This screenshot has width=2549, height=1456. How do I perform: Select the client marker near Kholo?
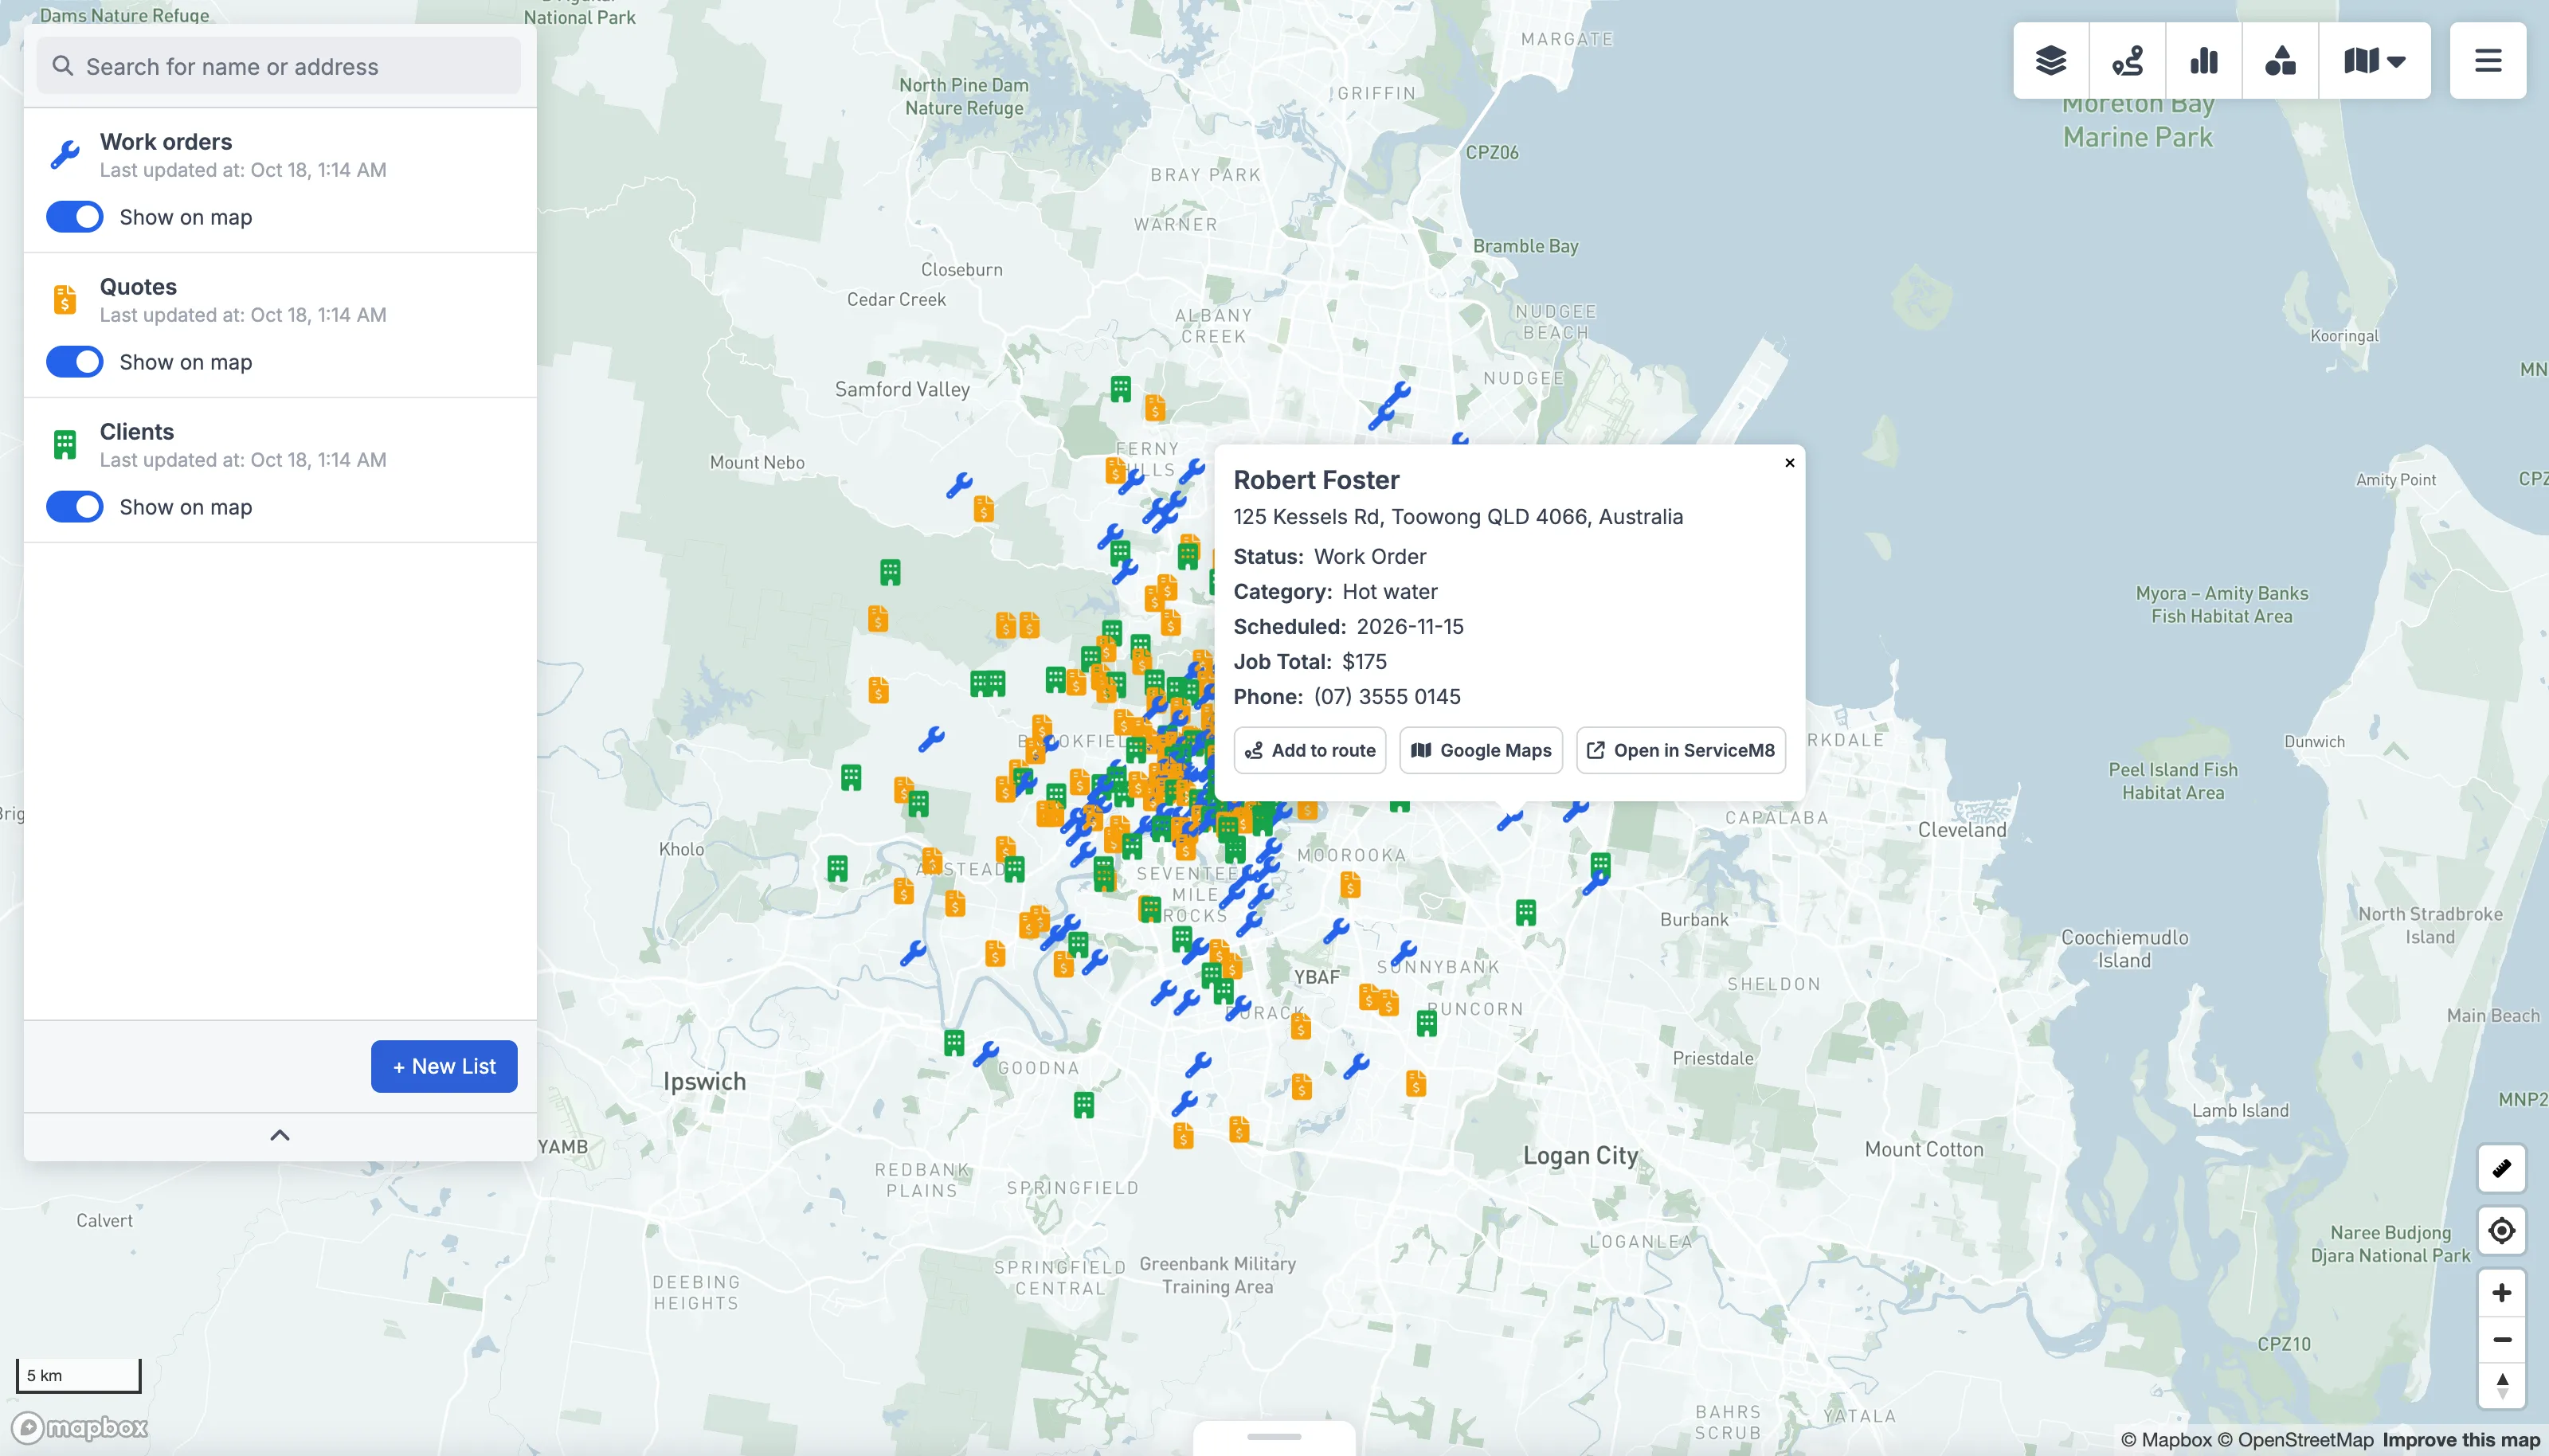click(x=838, y=868)
